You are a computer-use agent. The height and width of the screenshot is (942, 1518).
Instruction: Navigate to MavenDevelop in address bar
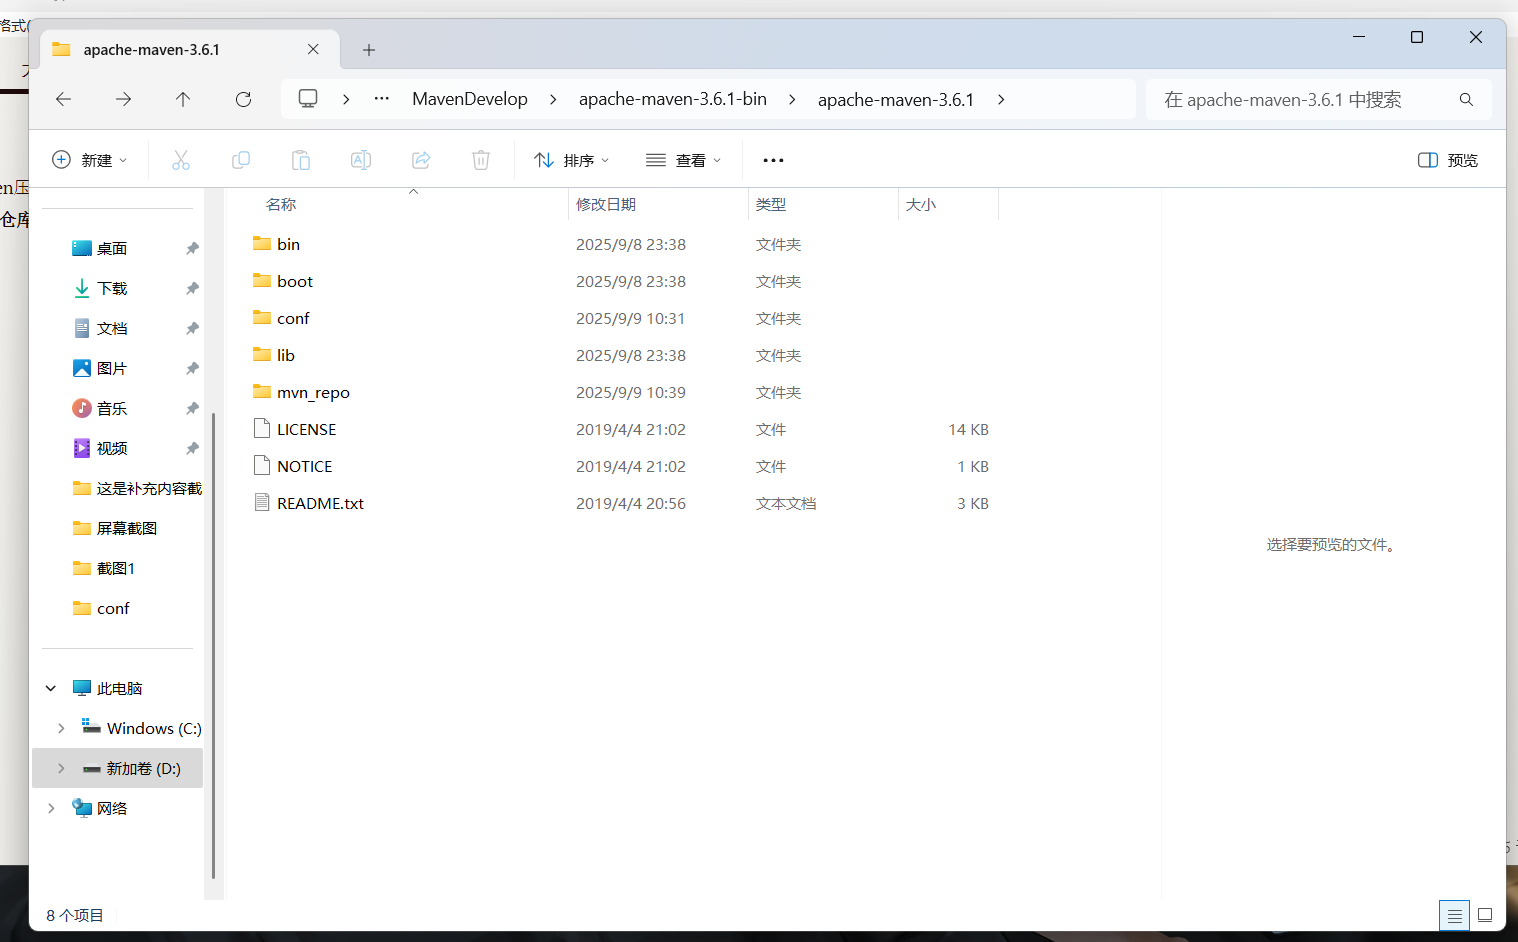470,99
